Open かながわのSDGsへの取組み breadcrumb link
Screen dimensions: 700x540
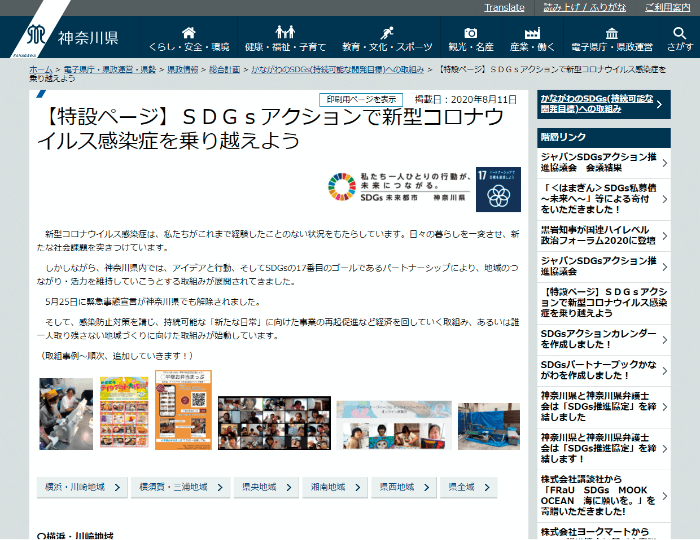[x=338, y=70]
